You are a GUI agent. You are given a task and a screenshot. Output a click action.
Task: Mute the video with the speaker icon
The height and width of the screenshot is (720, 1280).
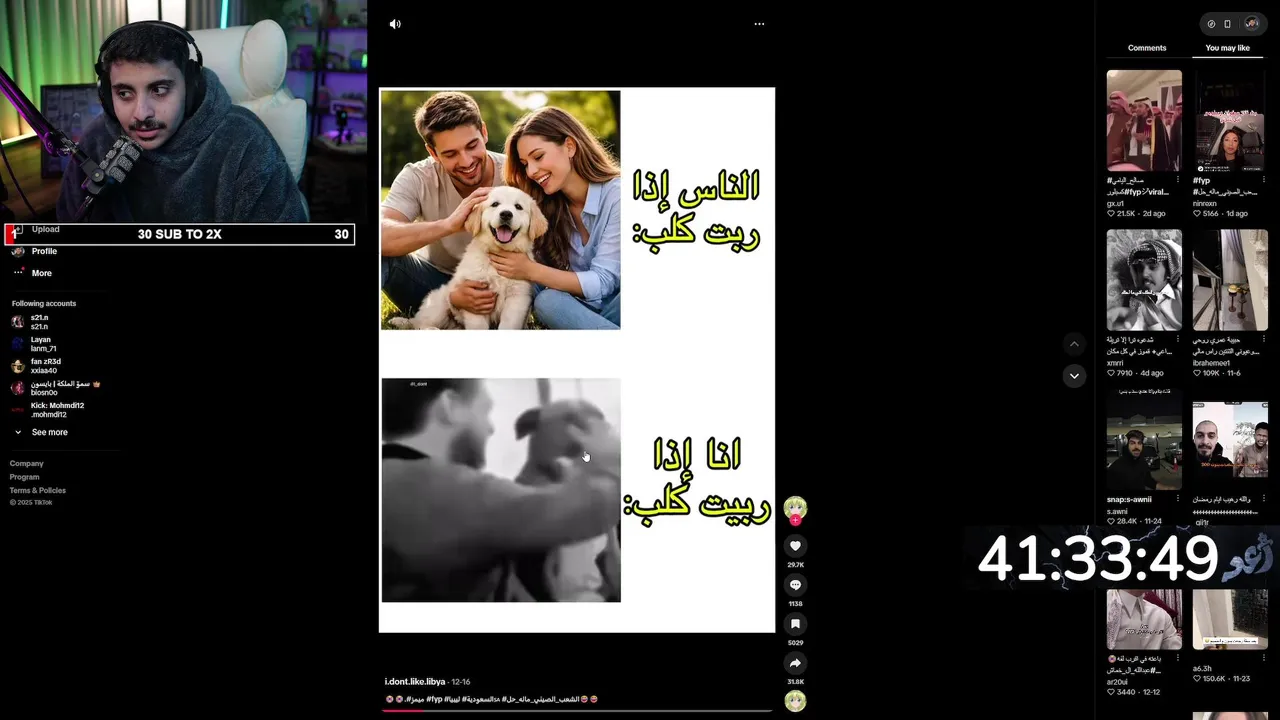395,24
